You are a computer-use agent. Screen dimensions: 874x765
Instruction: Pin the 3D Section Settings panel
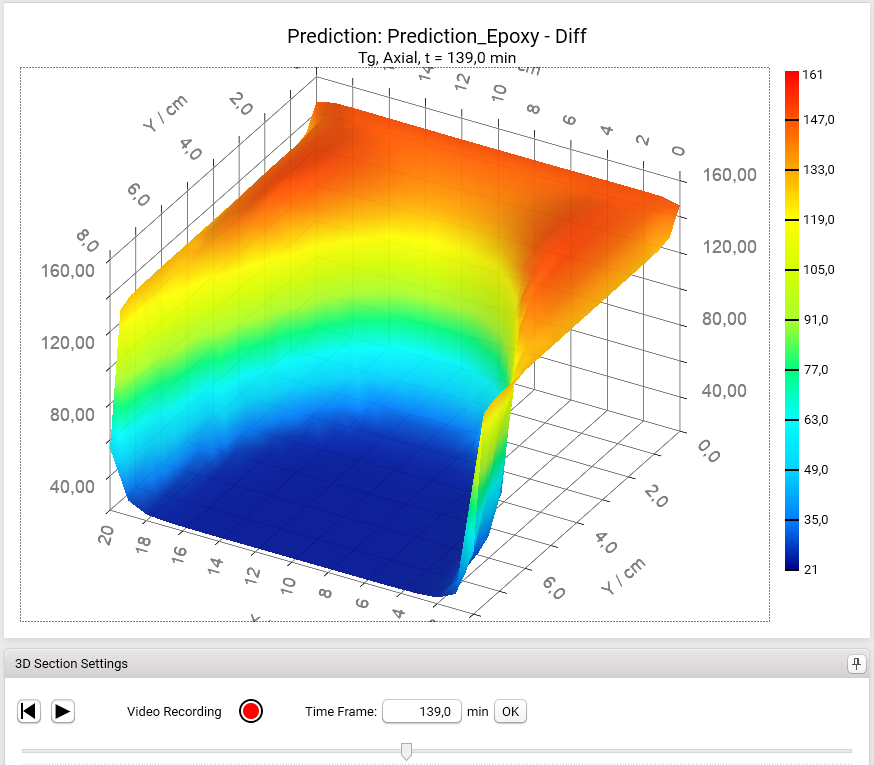click(856, 664)
